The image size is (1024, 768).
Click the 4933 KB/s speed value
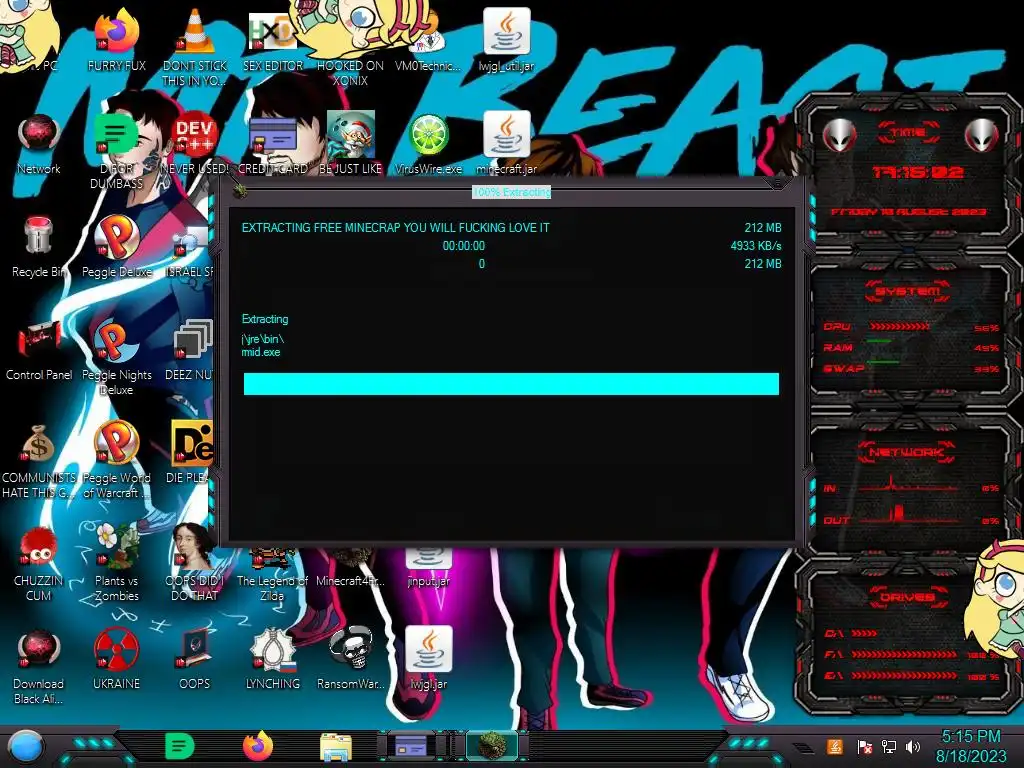(756, 246)
